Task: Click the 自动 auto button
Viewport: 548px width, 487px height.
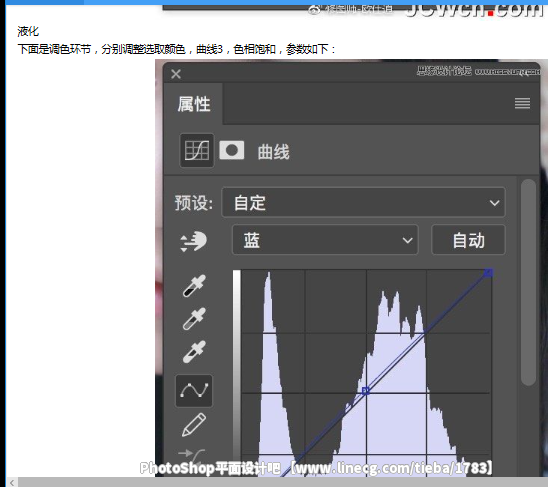Action: [x=468, y=240]
